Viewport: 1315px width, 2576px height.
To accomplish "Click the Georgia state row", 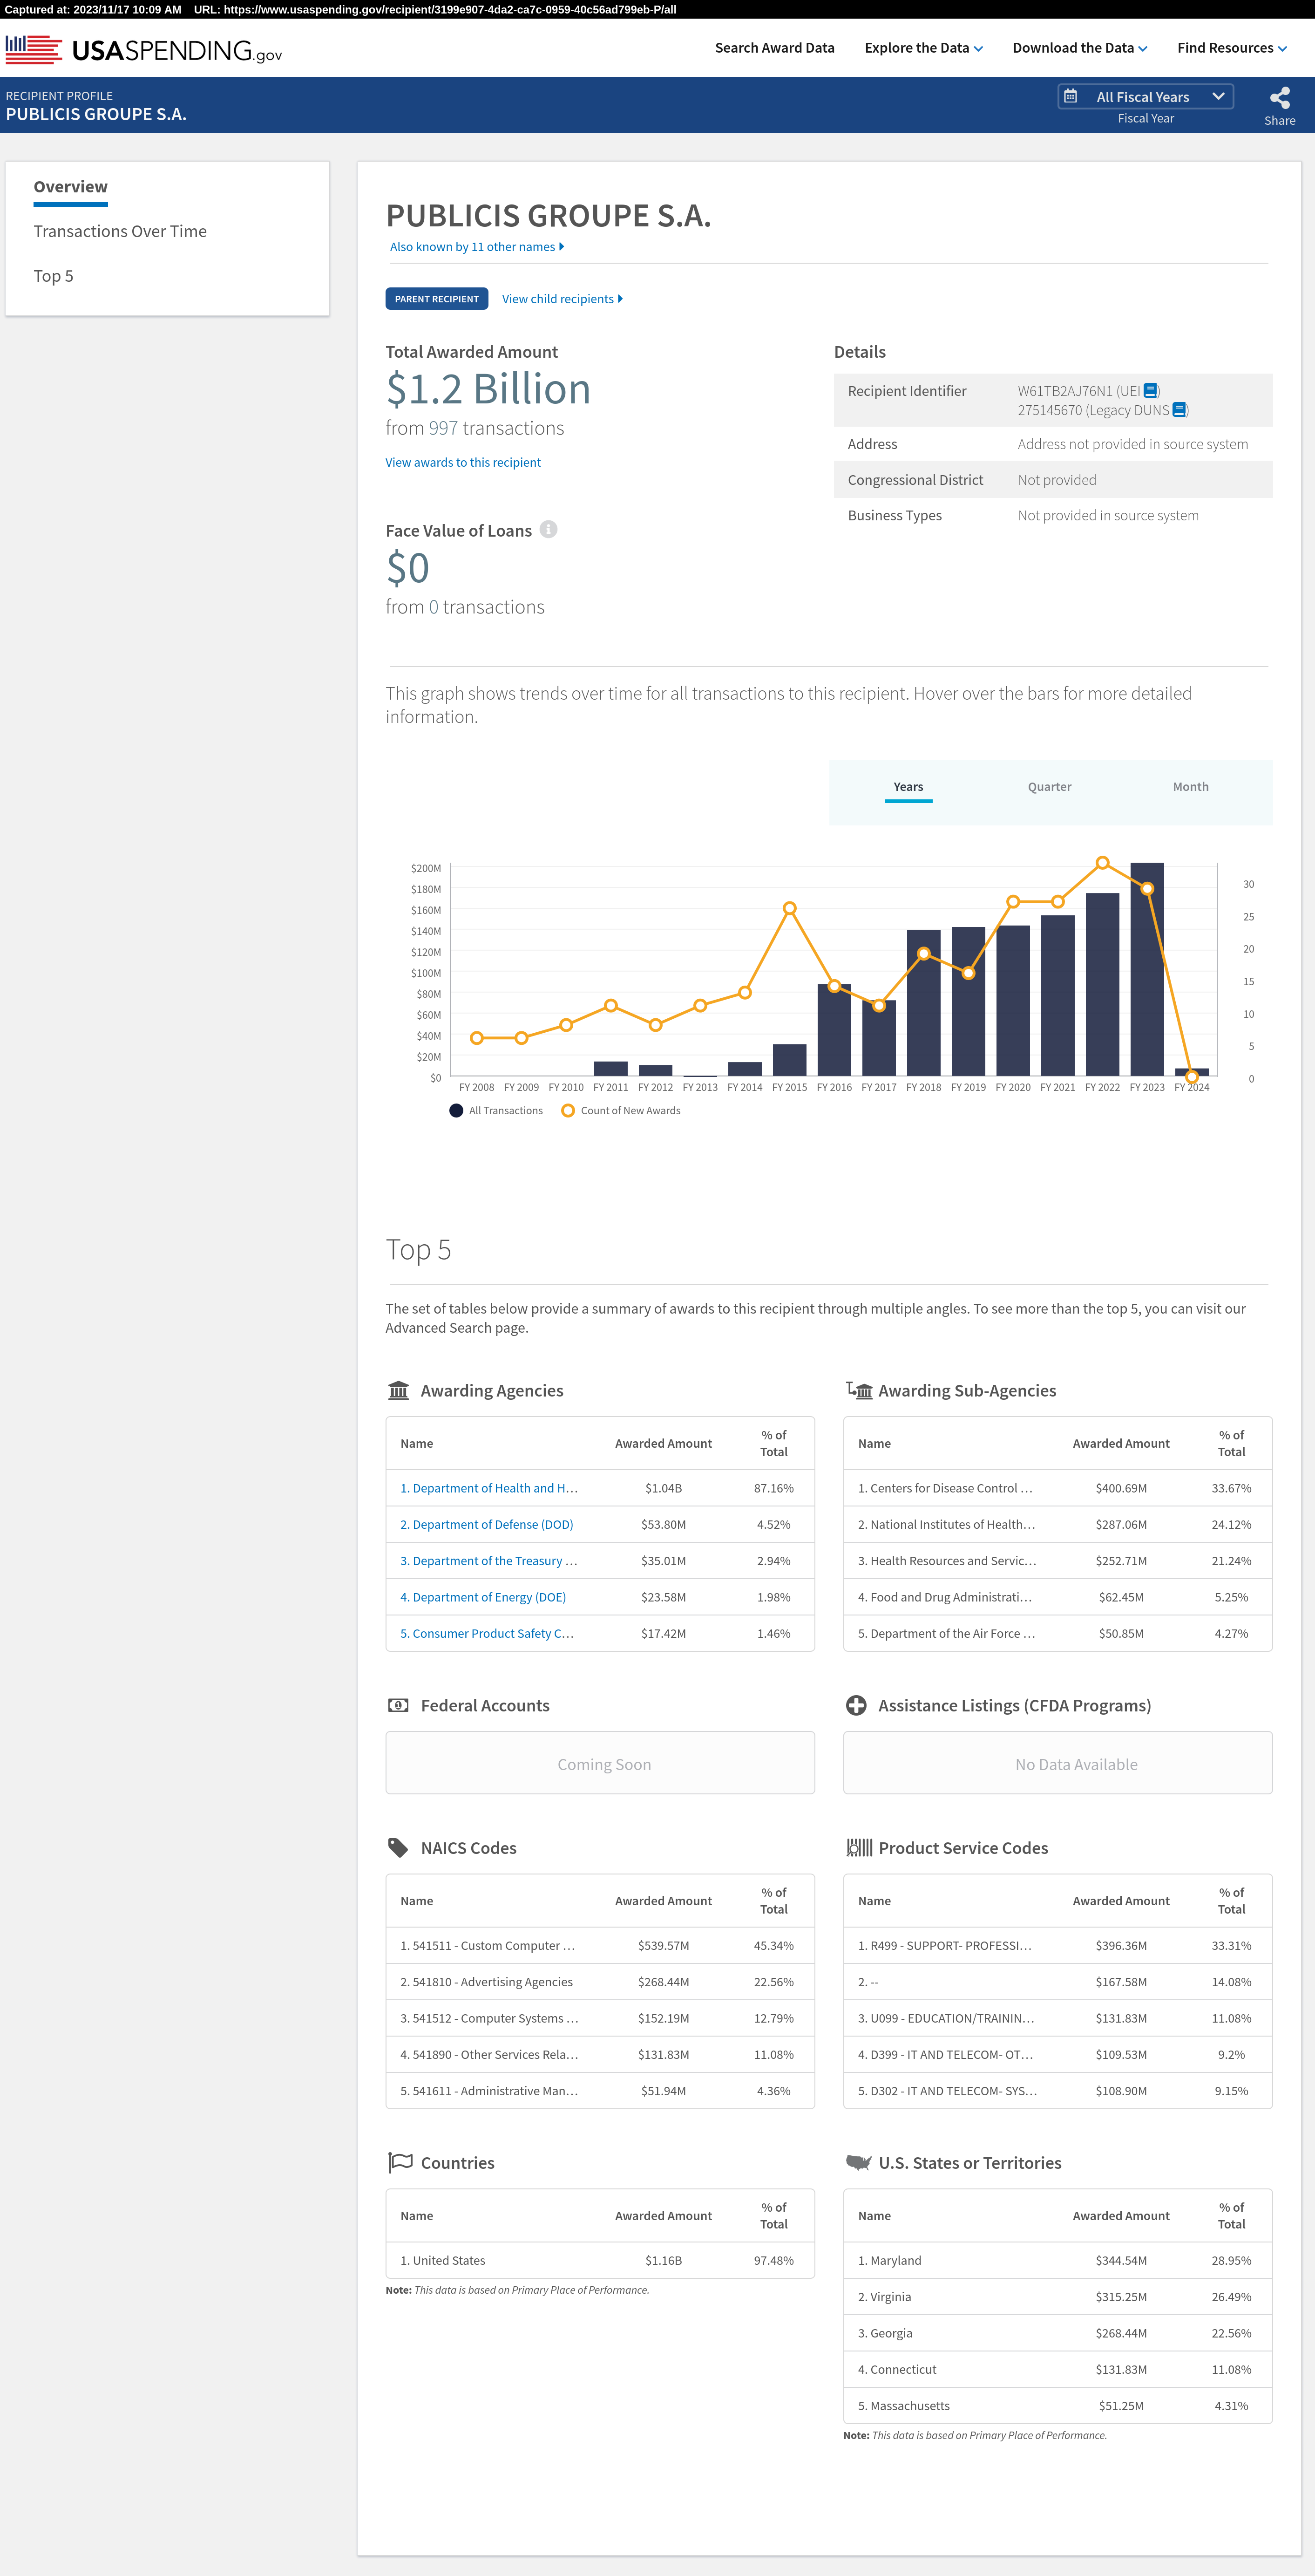I will [x=1058, y=2333].
